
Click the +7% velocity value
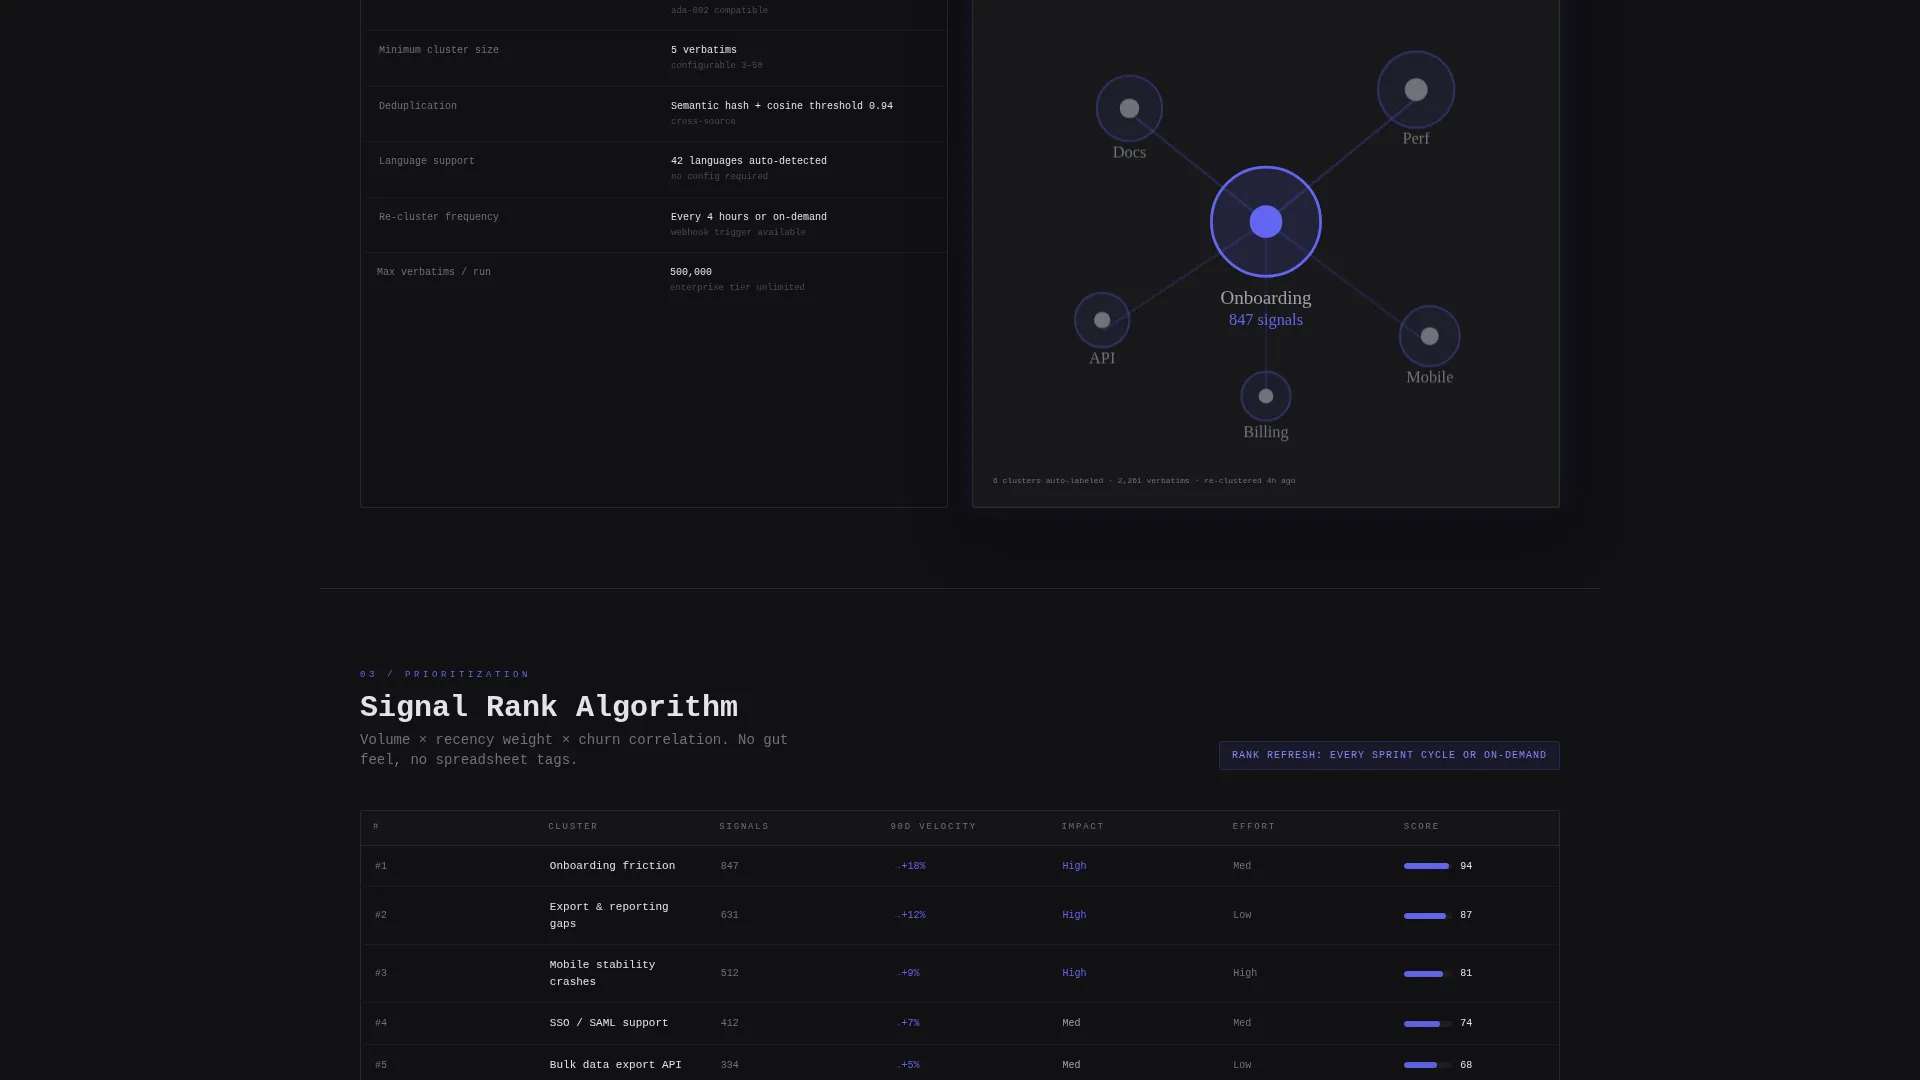(x=908, y=1023)
